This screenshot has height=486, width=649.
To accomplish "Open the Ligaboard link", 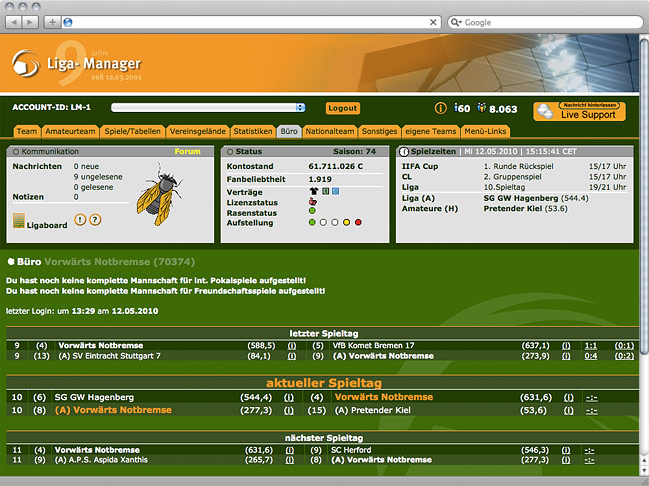I will [x=47, y=225].
